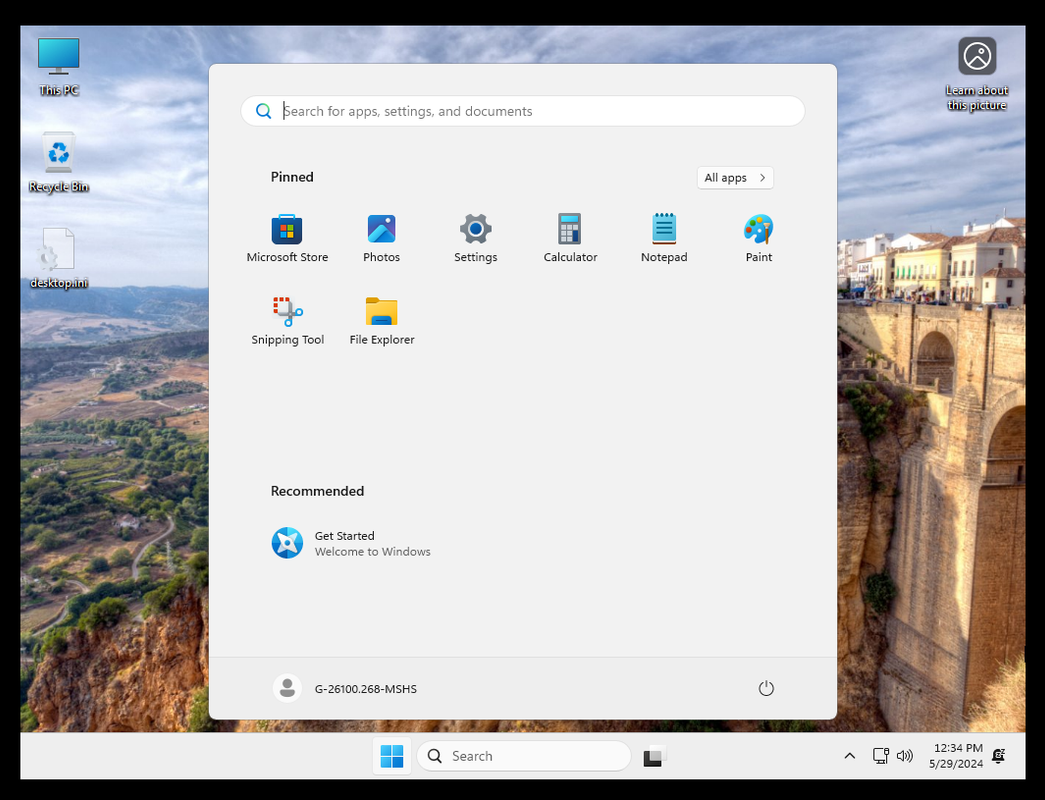
Task: Click the power button icon
Action: pyautogui.click(x=766, y=688)
